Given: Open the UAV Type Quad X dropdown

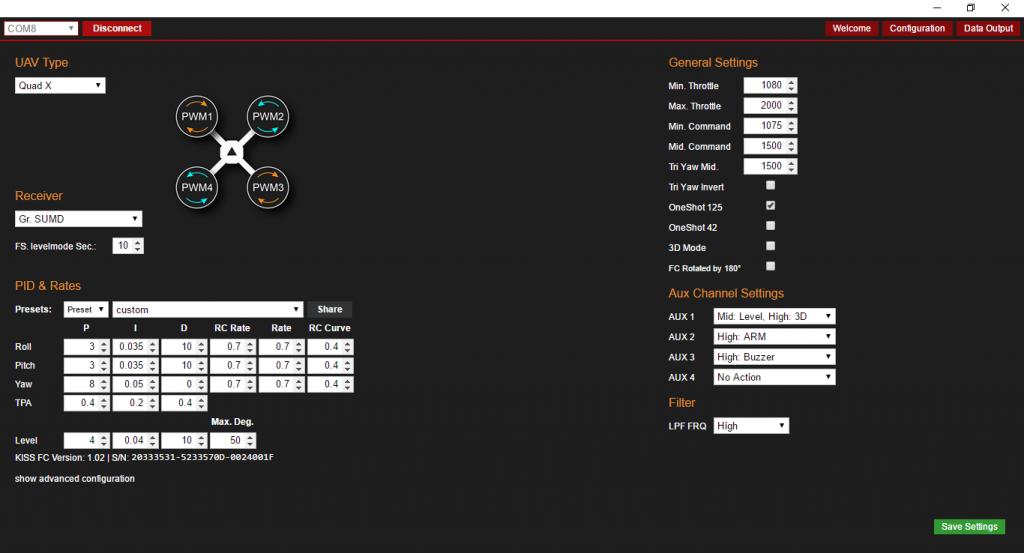Looking at the screenshot, I should (60, 86).
